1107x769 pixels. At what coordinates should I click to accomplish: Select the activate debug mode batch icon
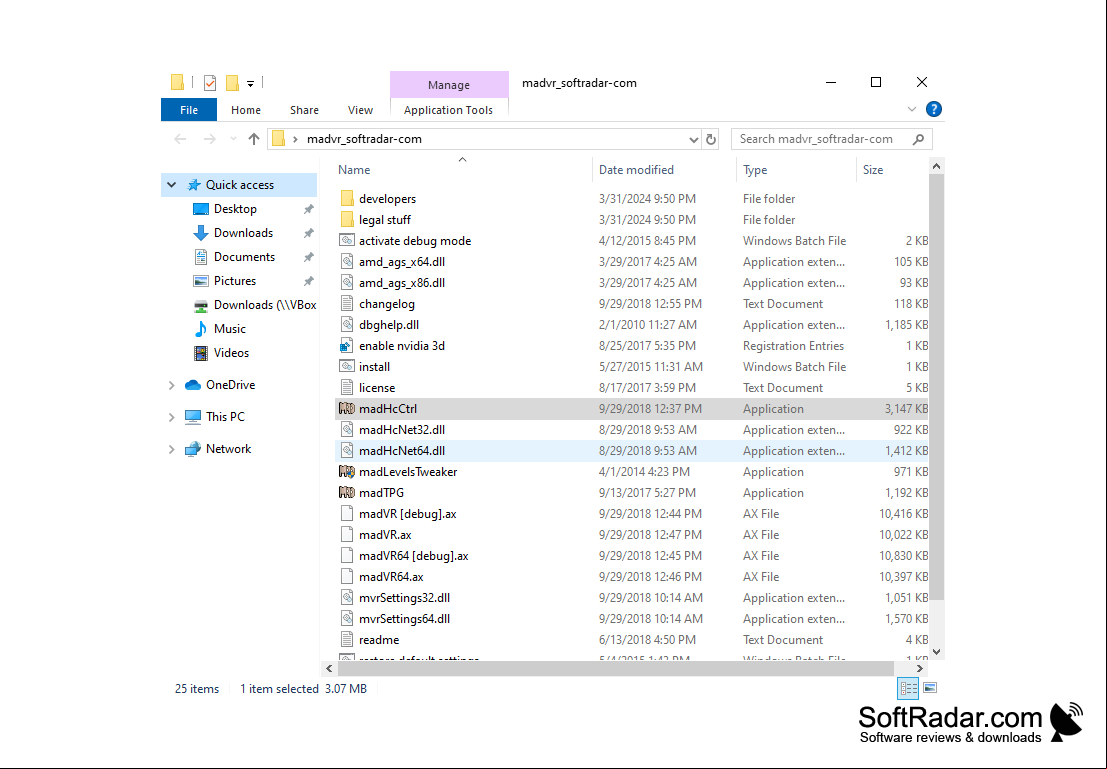(347, 241)
